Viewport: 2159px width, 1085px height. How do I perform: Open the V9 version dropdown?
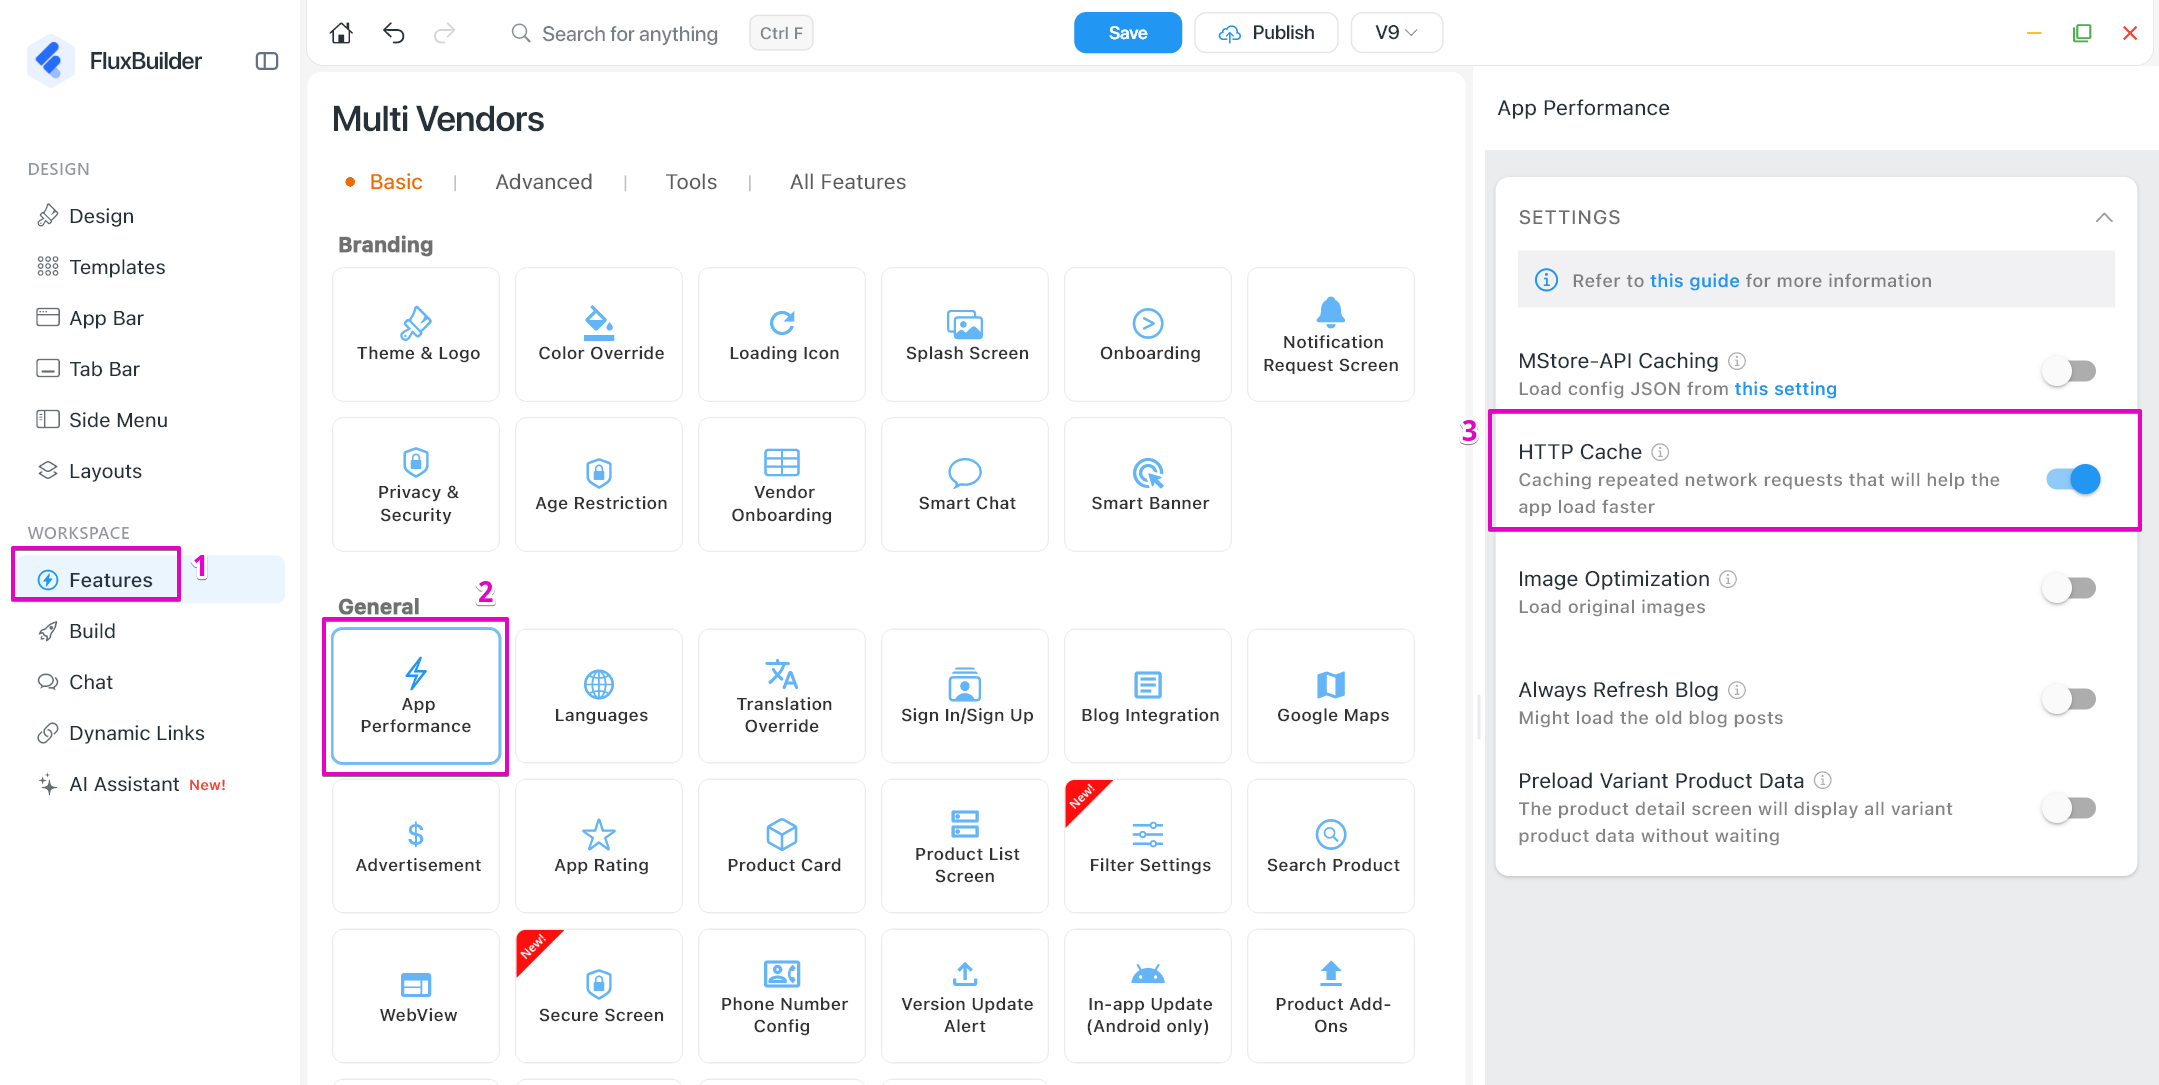(x=1396, y=33)
